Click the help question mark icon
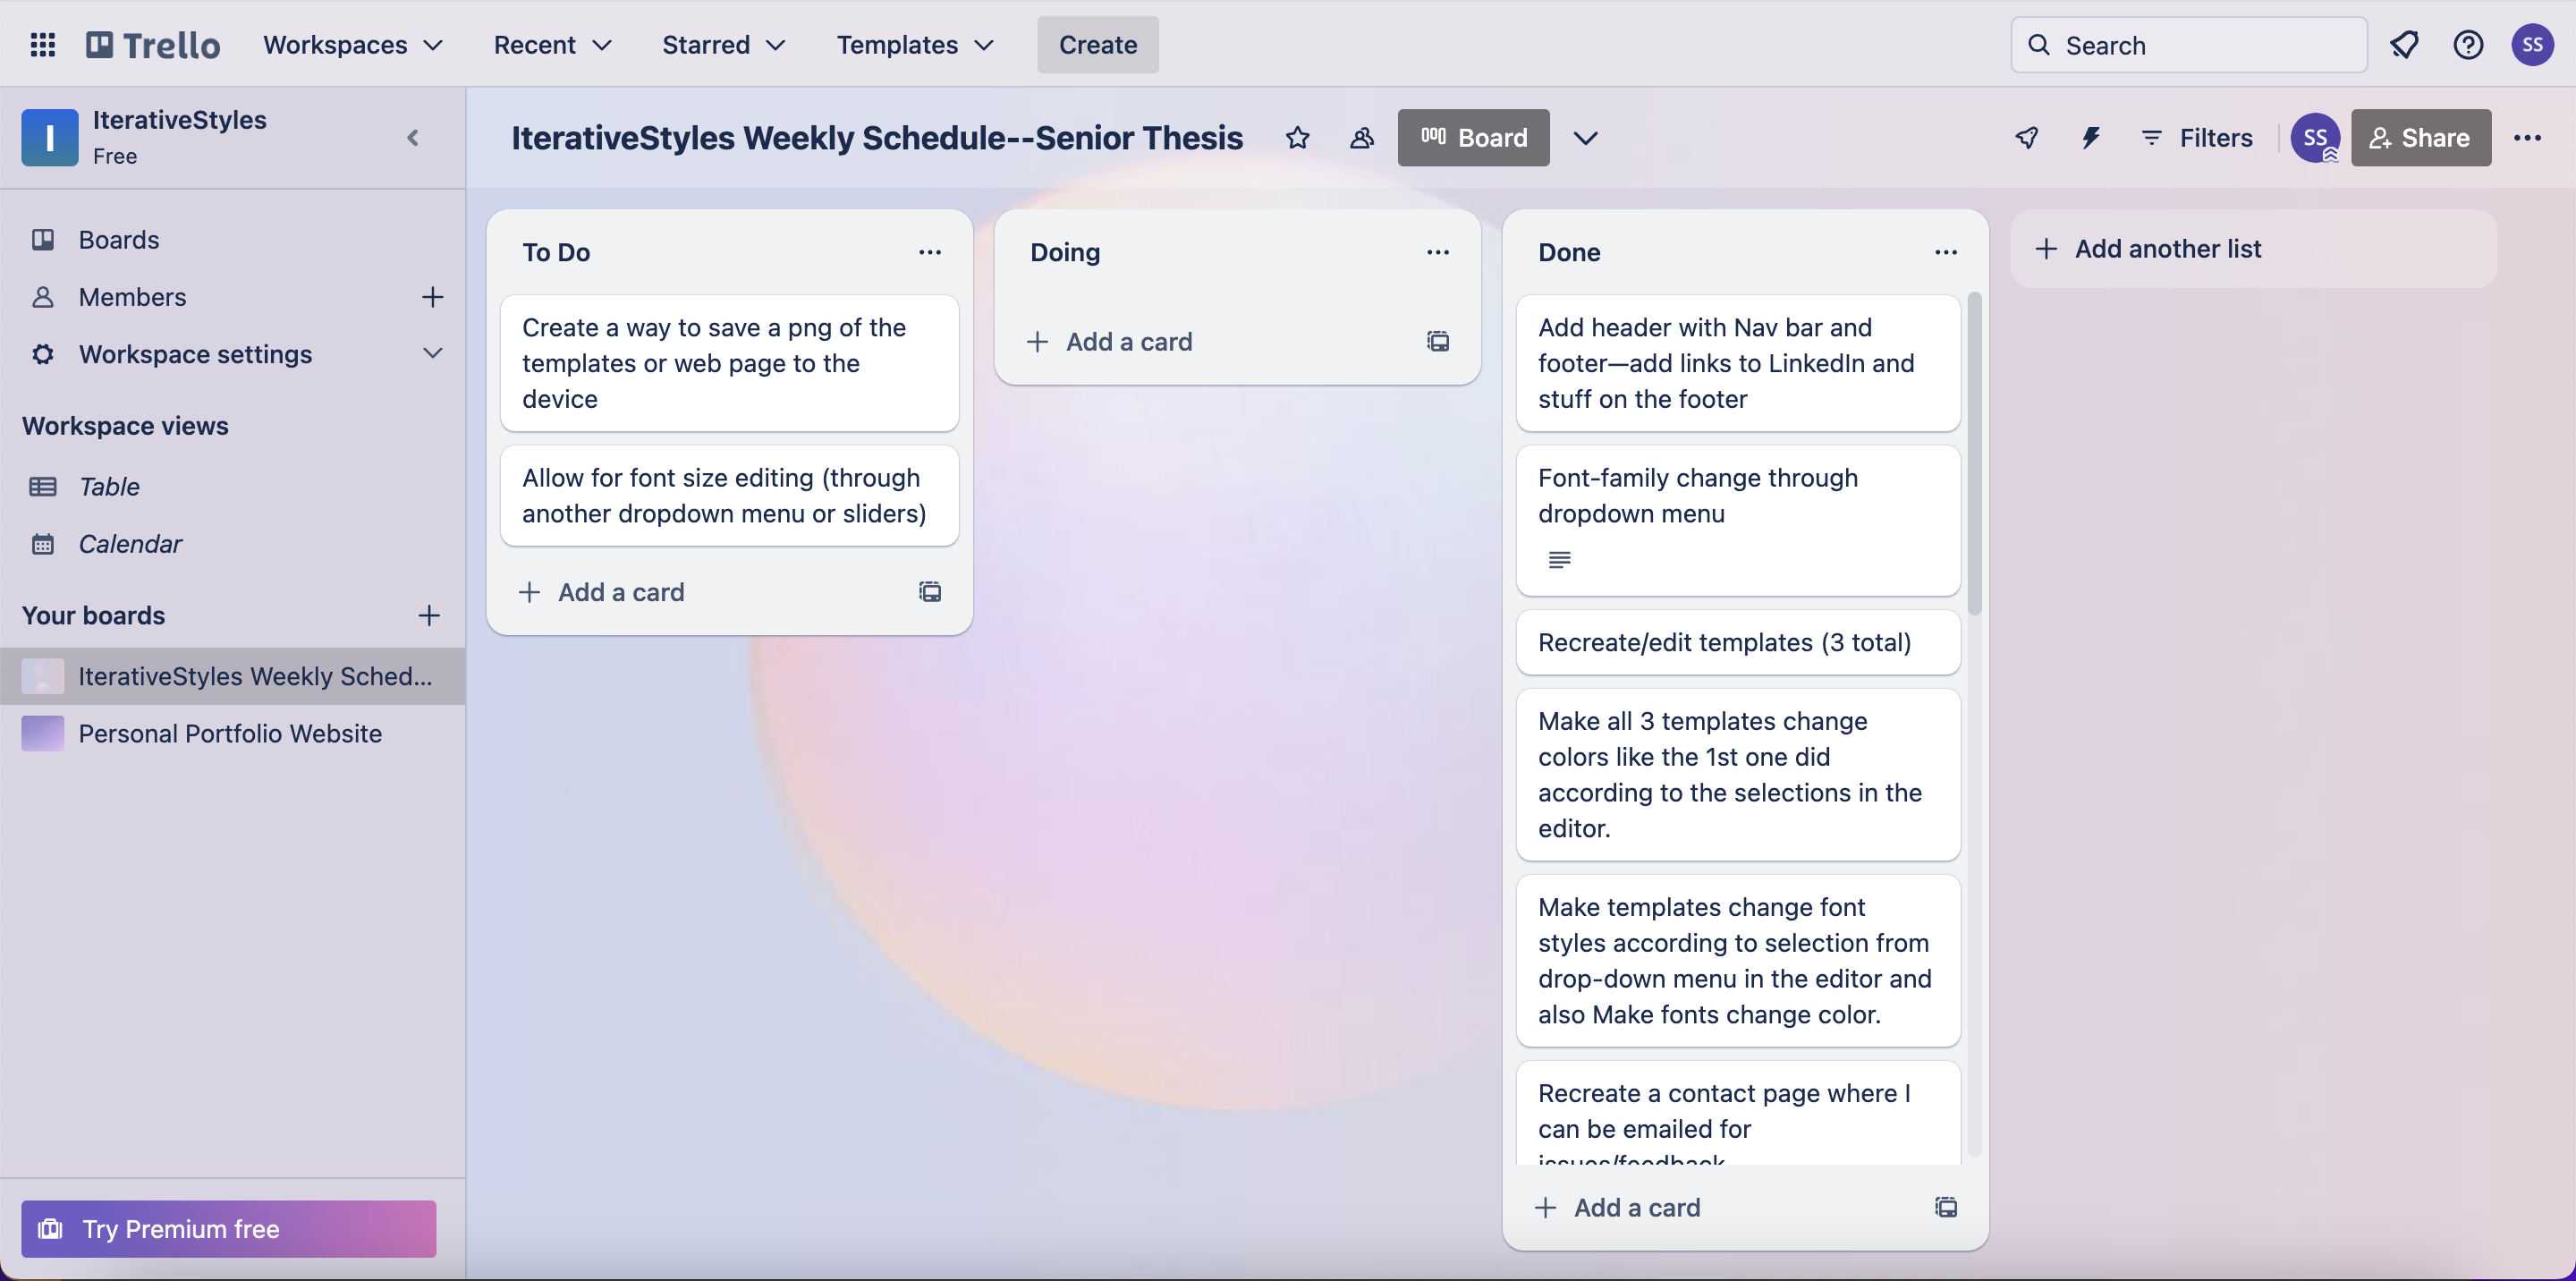The height and width of the screenshot is (1281, 2576). pyautogui.click(x=2469, y=44)
